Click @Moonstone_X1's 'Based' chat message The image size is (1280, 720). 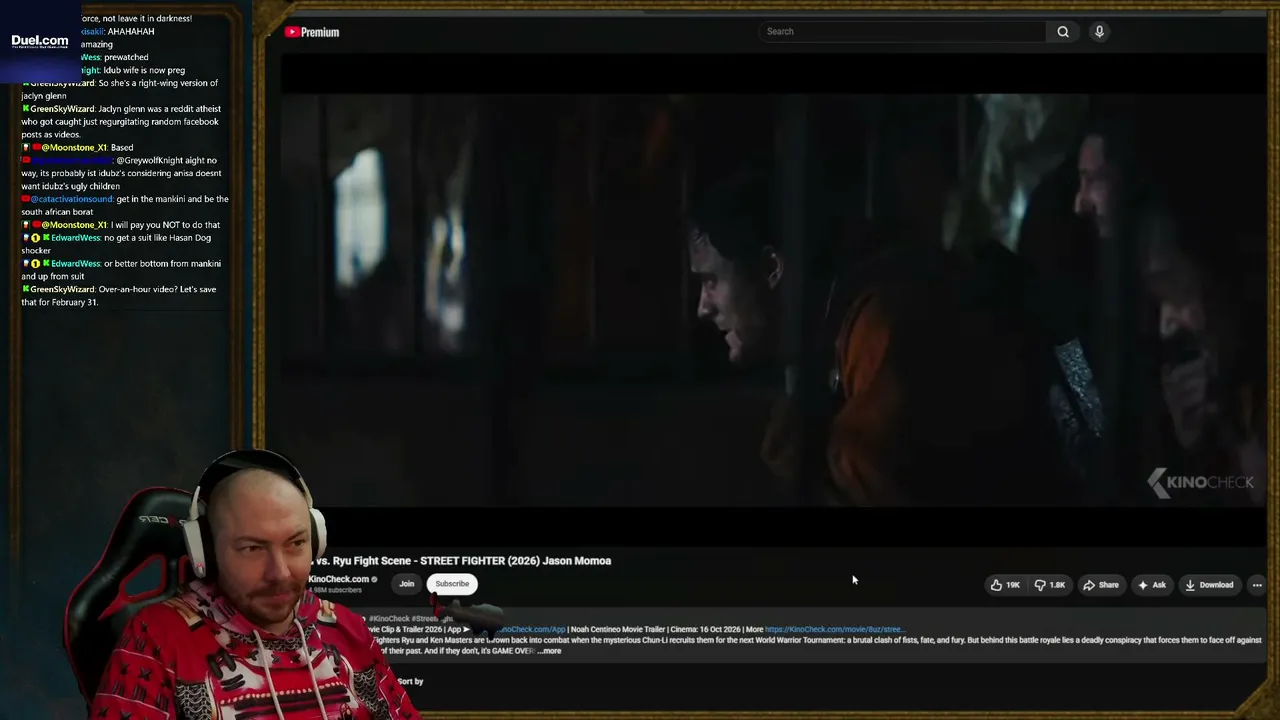click(x=78, y=148)
